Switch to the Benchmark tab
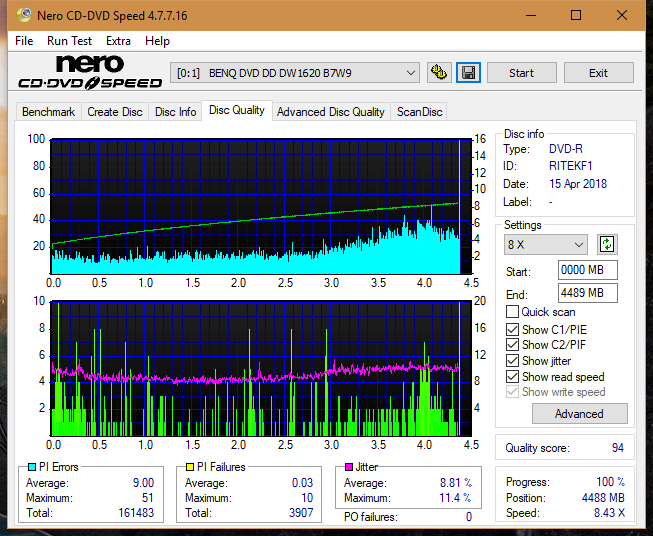Image resolution: width=653 pixels, height=536 pixels. [49, 112]
